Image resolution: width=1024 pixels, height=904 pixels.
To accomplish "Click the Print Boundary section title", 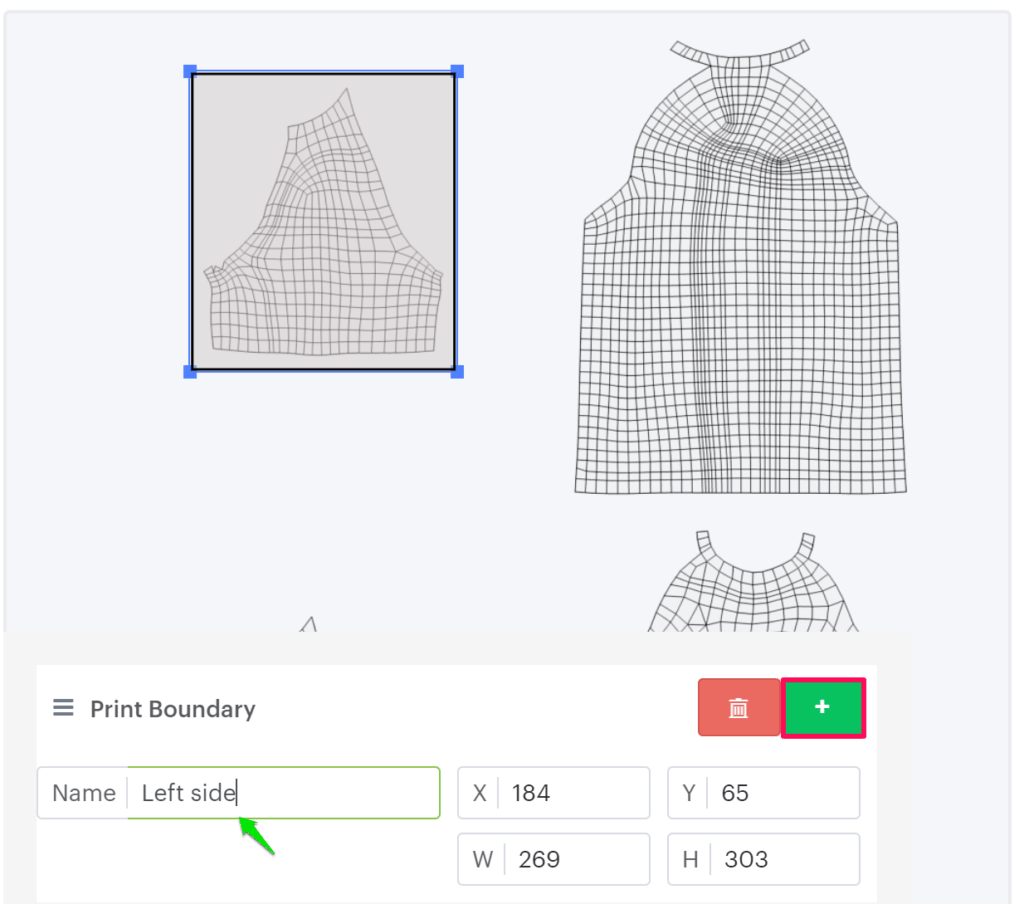I will click(173, 709).
